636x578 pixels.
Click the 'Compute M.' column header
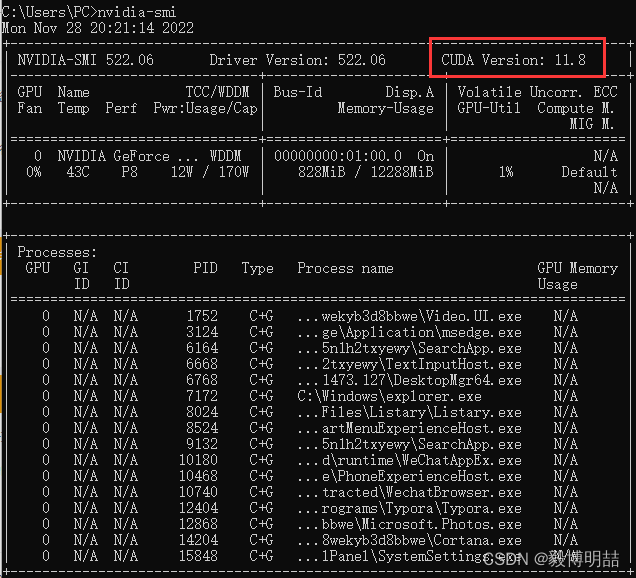coord(576,108)
